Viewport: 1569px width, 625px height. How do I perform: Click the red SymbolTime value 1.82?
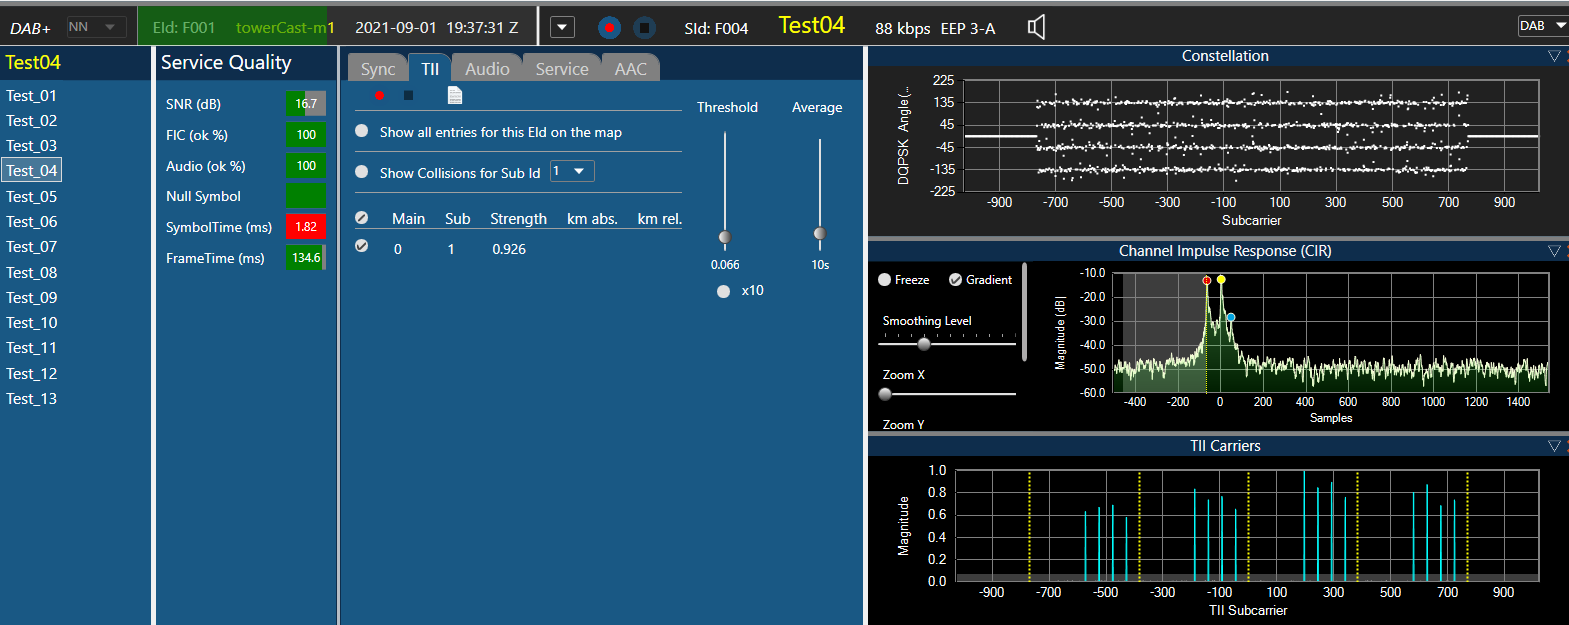pos(306,227)
